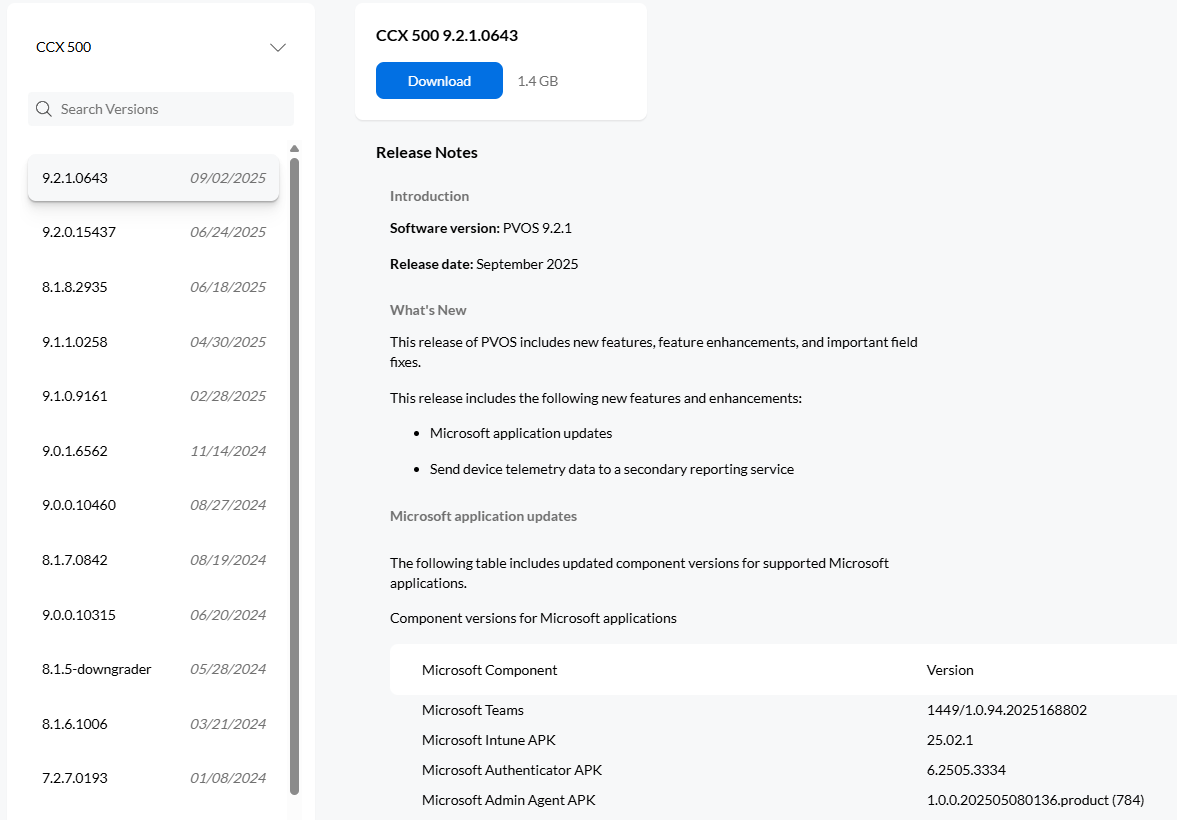Click the search magnifier icon
This screenshot has height=820, width=1177.
pos(43,108)
